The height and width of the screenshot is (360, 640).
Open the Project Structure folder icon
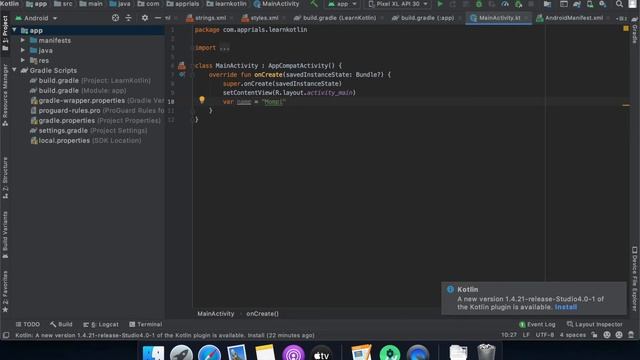(x=547, y=4)
